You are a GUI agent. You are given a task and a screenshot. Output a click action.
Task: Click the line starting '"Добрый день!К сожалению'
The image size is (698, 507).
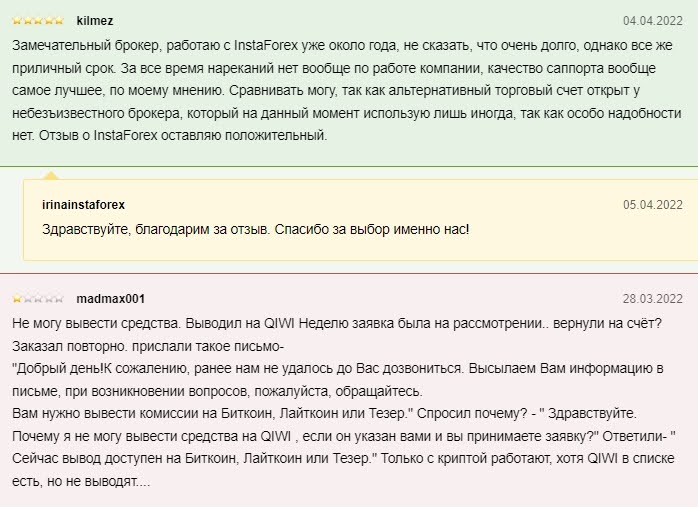point(338,369)
